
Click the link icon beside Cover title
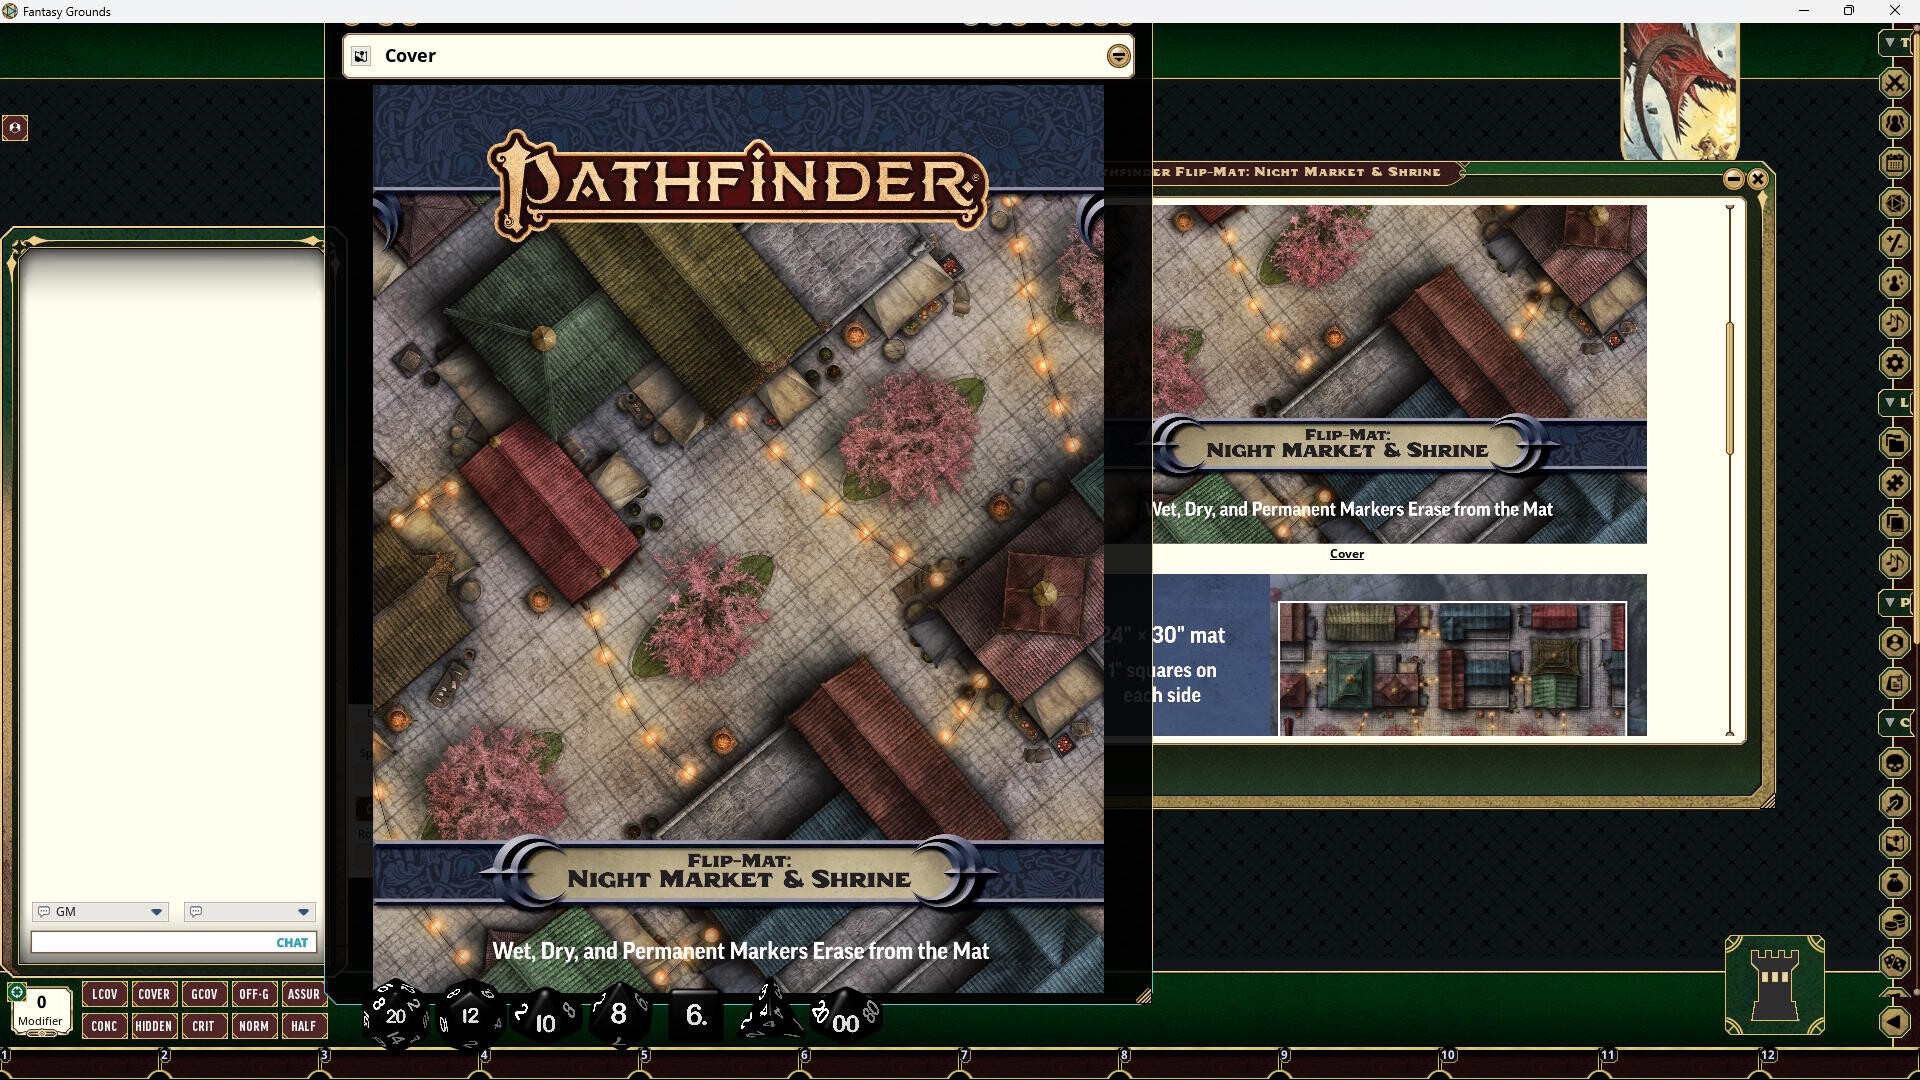pos(361,56)
